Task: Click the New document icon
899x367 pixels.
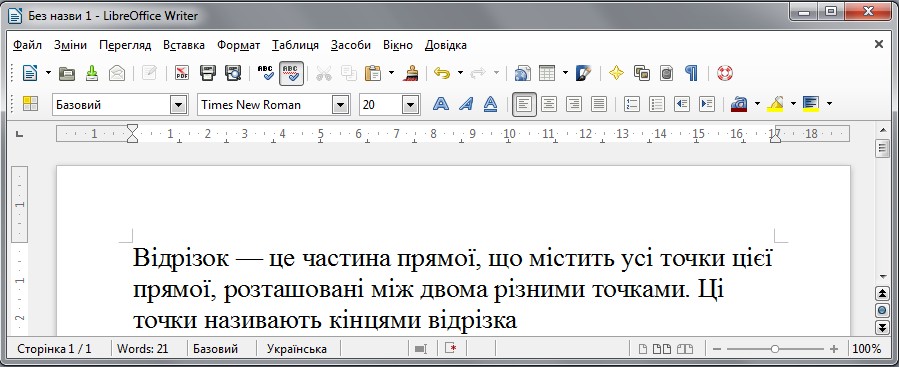Action: tap(30, 73)
